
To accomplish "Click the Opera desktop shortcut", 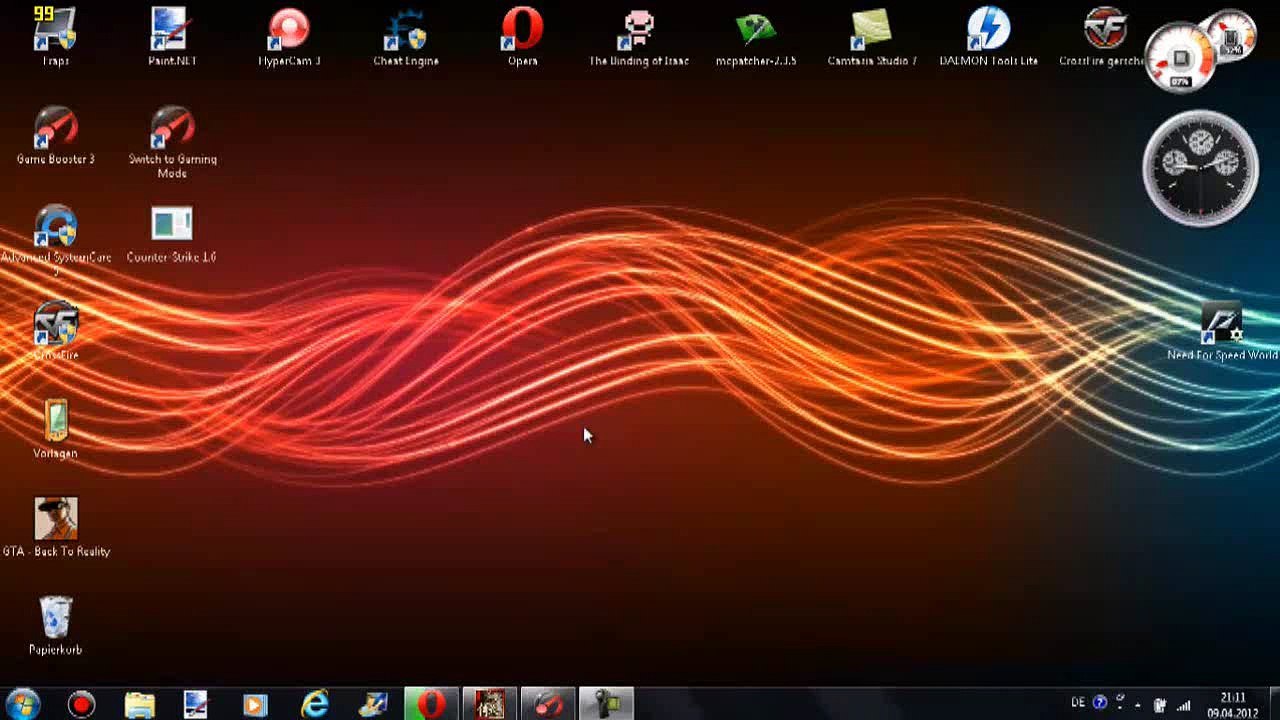I will [522, 37].
